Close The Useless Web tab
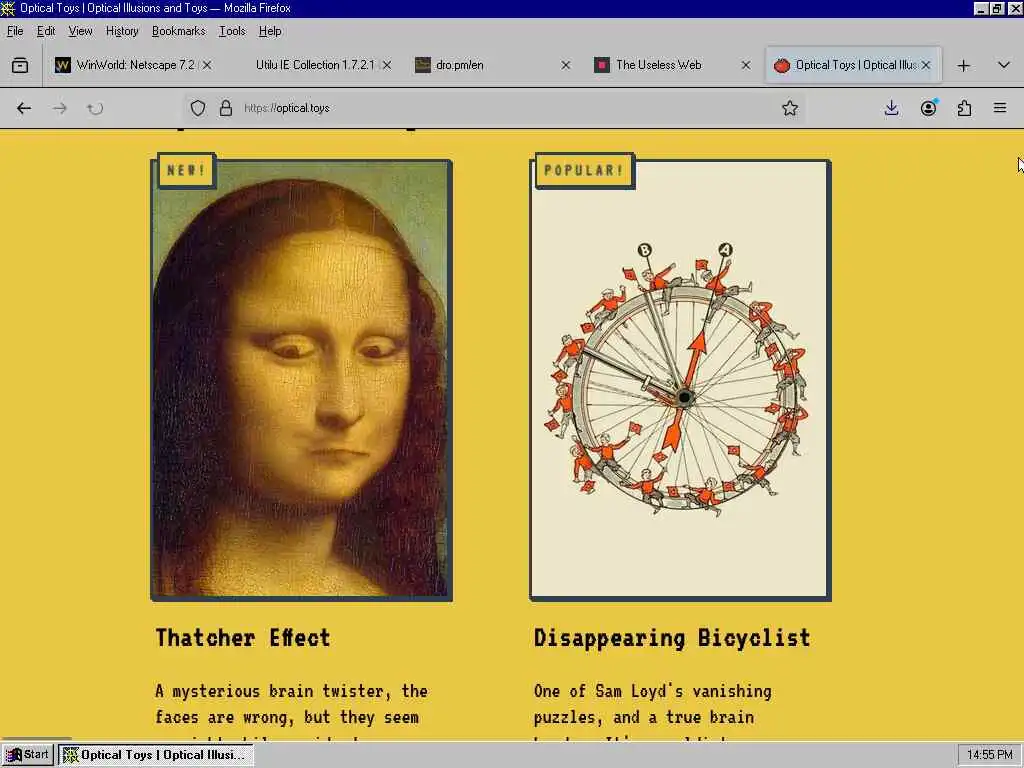 click(746, 65)
